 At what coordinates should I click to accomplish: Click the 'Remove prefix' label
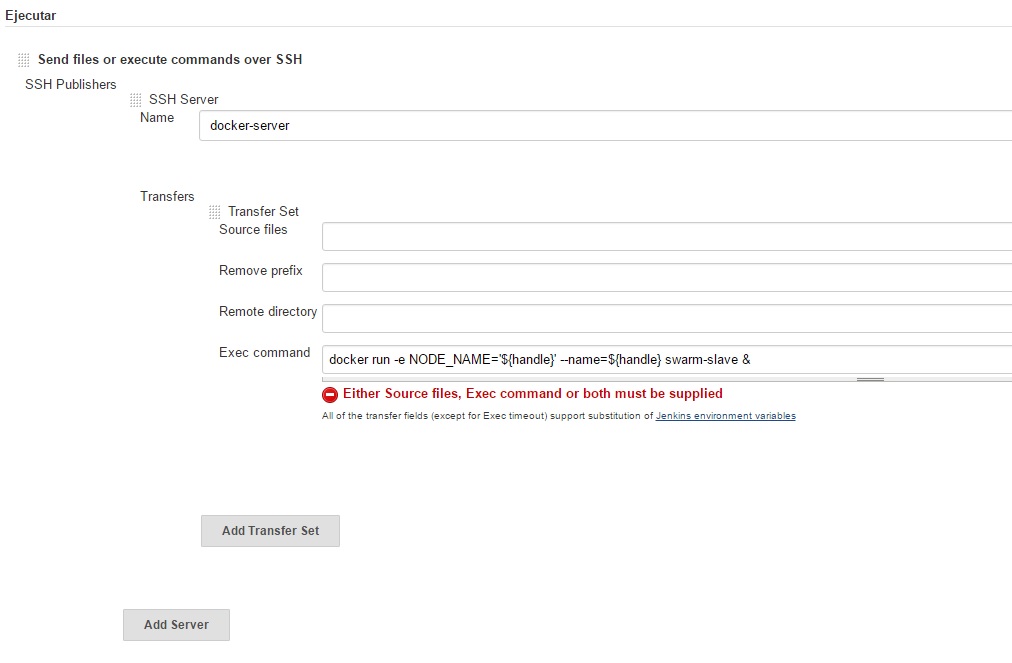[261, 270]
